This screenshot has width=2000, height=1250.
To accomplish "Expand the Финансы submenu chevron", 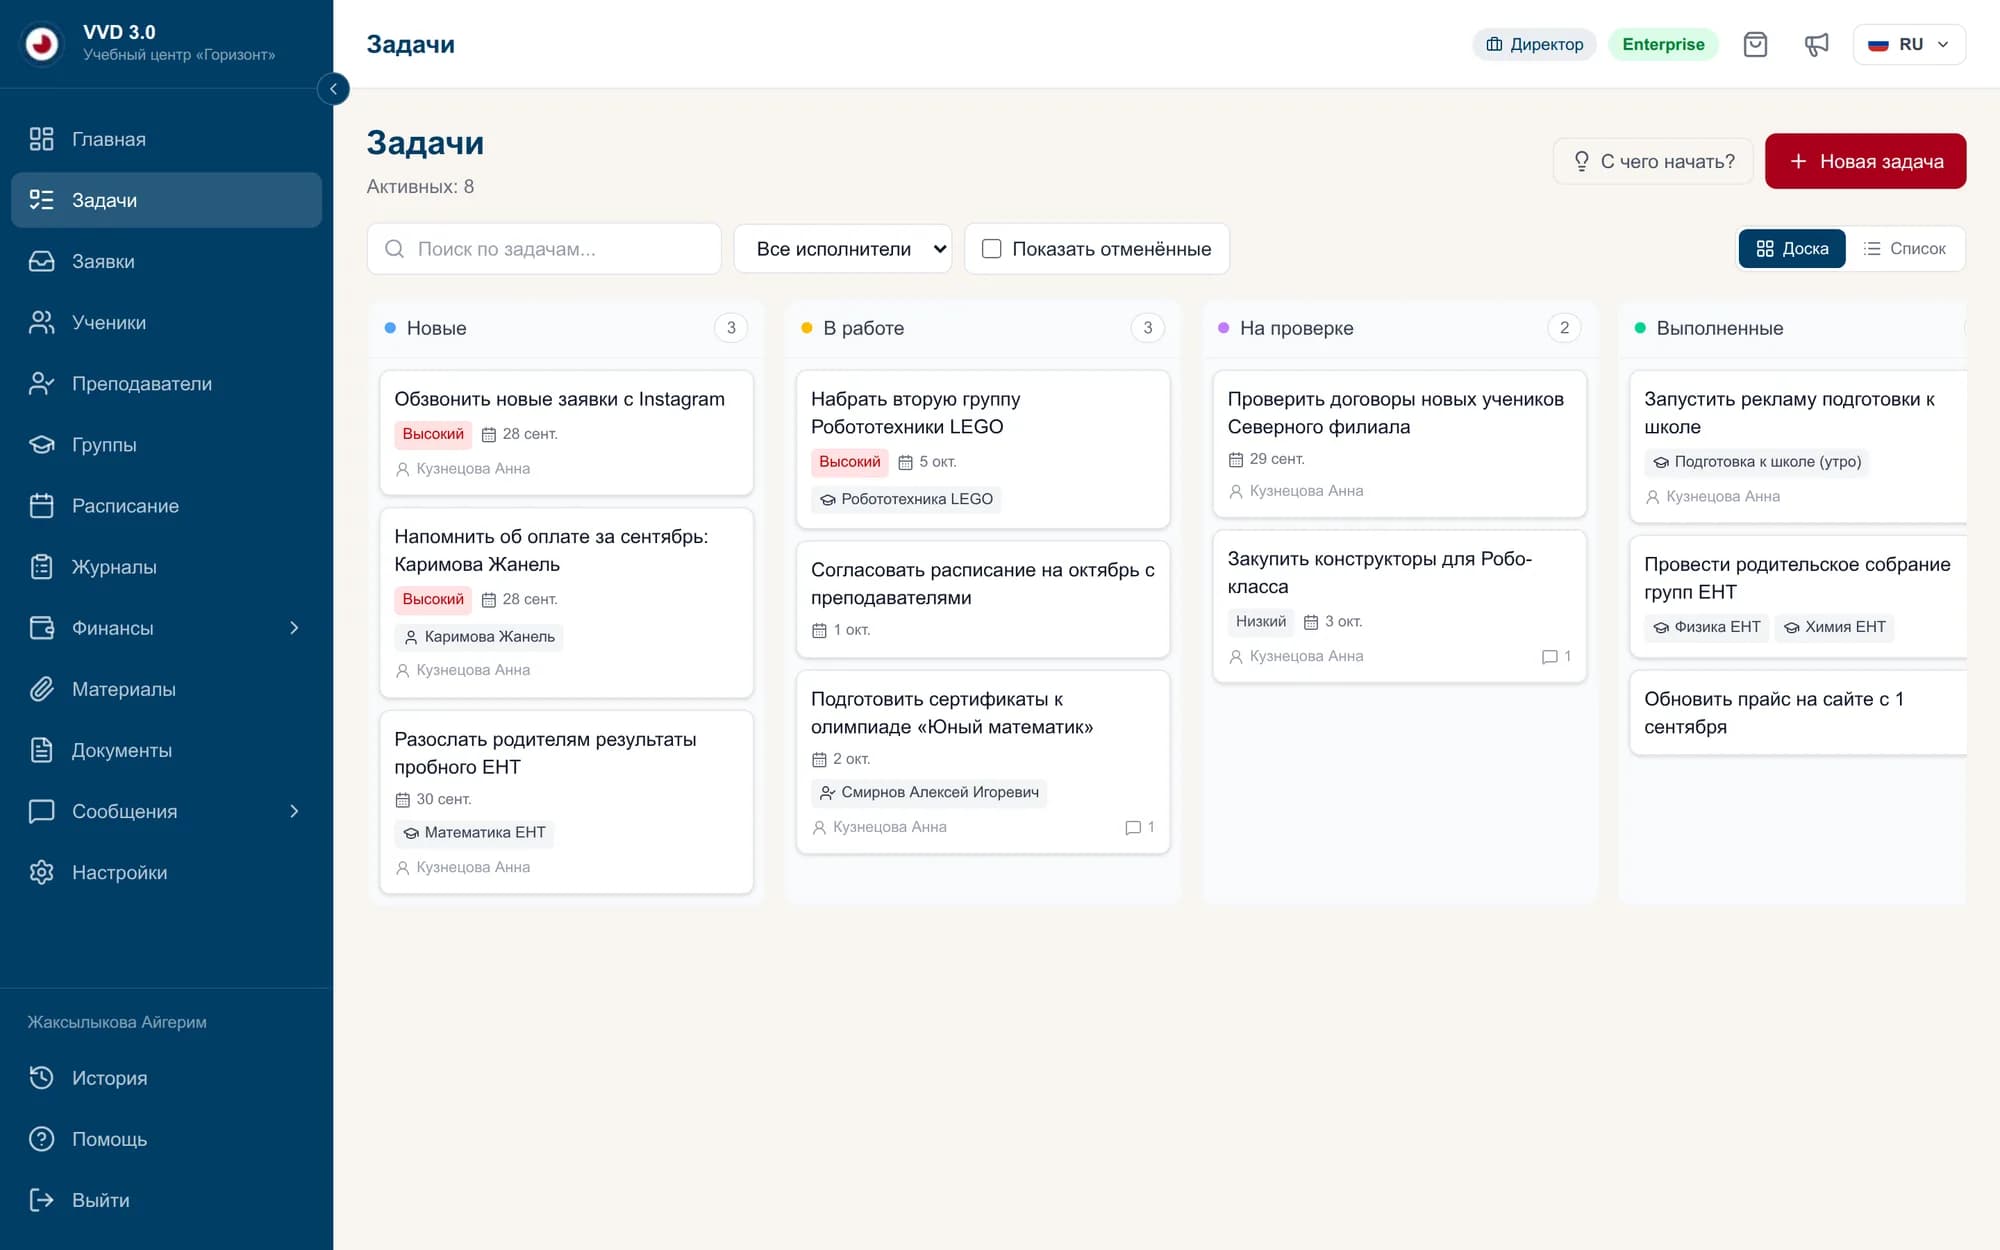I will pyautogui.click(x=294, y=628).
